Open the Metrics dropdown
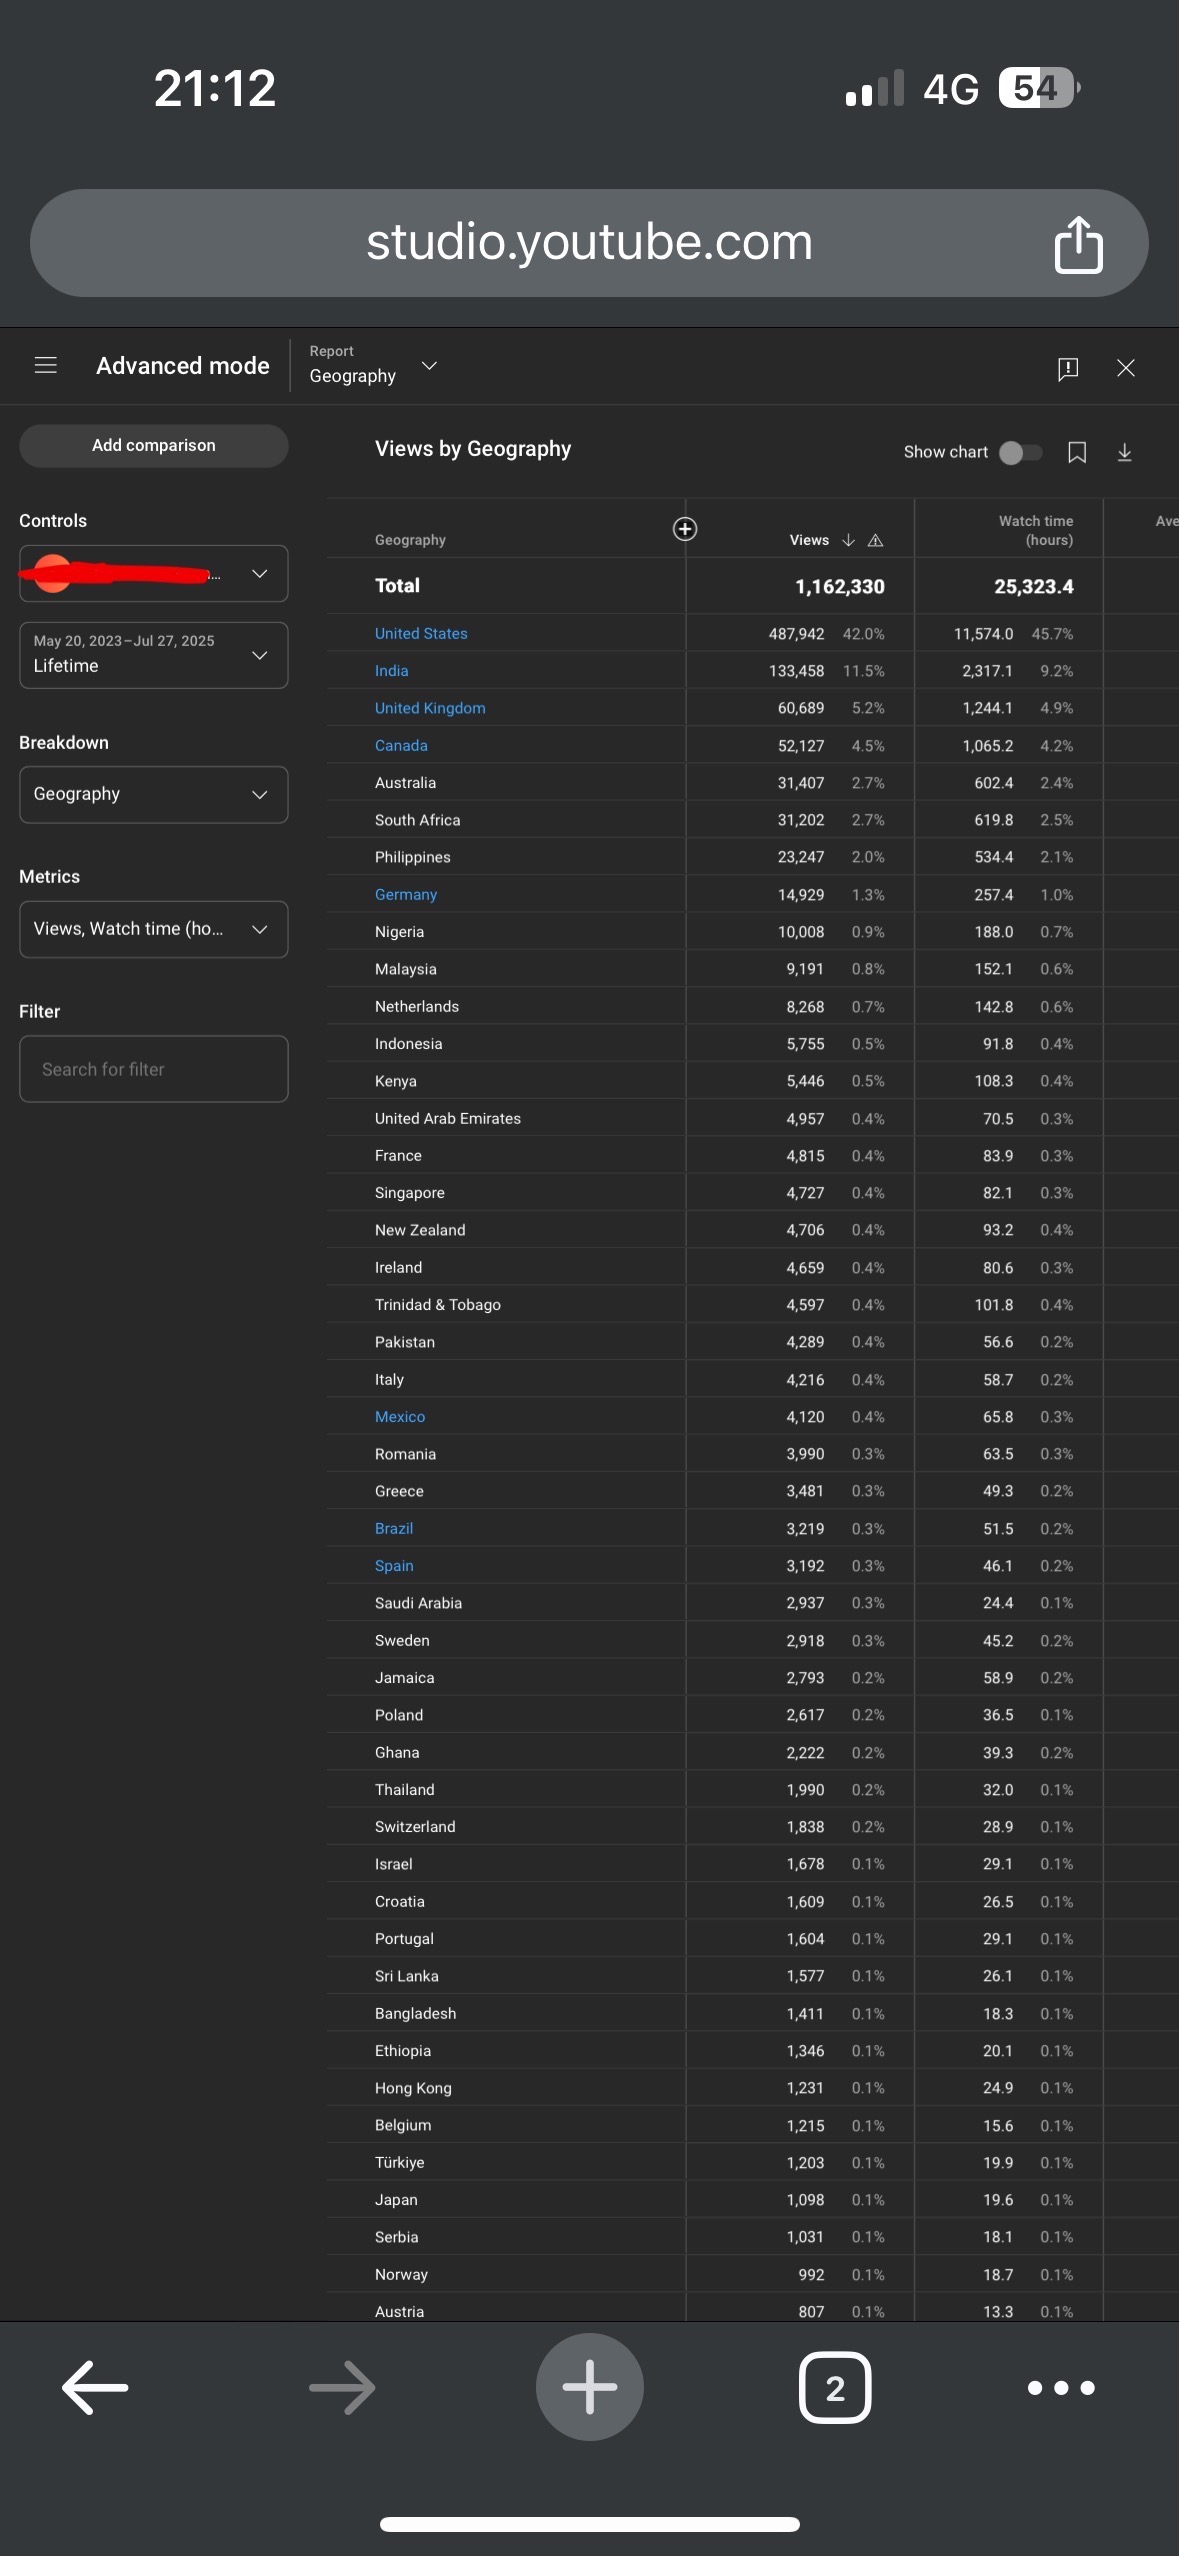This screenshot has width=1179, height=2556. pos(154,929)
